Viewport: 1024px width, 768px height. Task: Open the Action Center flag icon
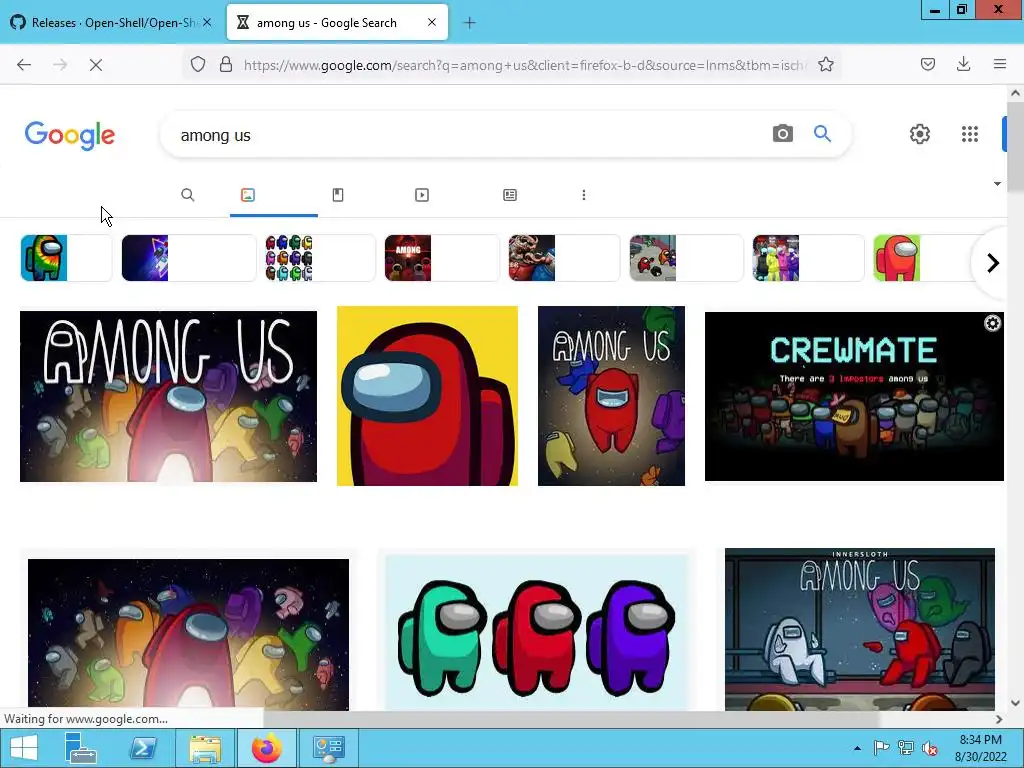click(881, 748)
